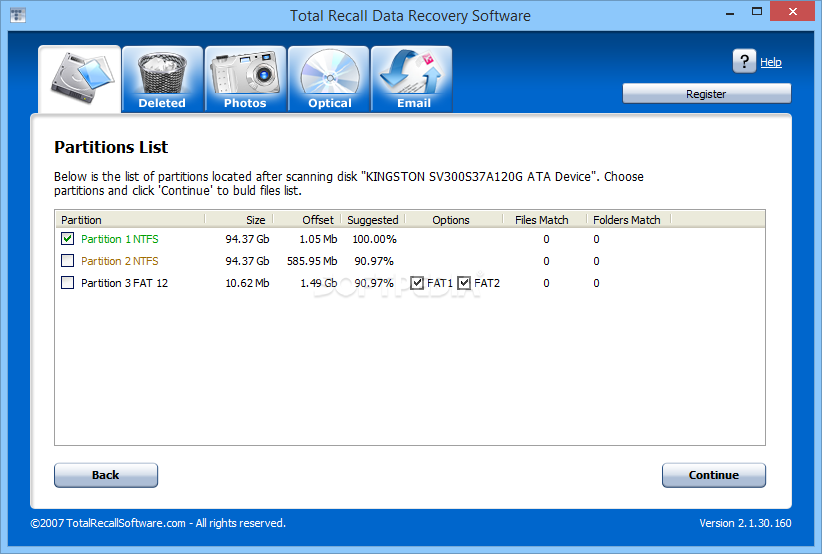
Task: Click the Register button
Action: tap(706, 94)
